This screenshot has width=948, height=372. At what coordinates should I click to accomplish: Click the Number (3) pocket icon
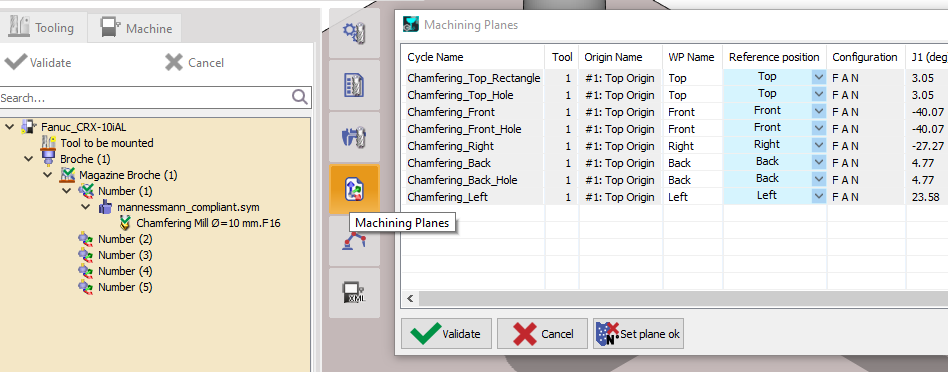pyautogui.click(x=85, y=255)
